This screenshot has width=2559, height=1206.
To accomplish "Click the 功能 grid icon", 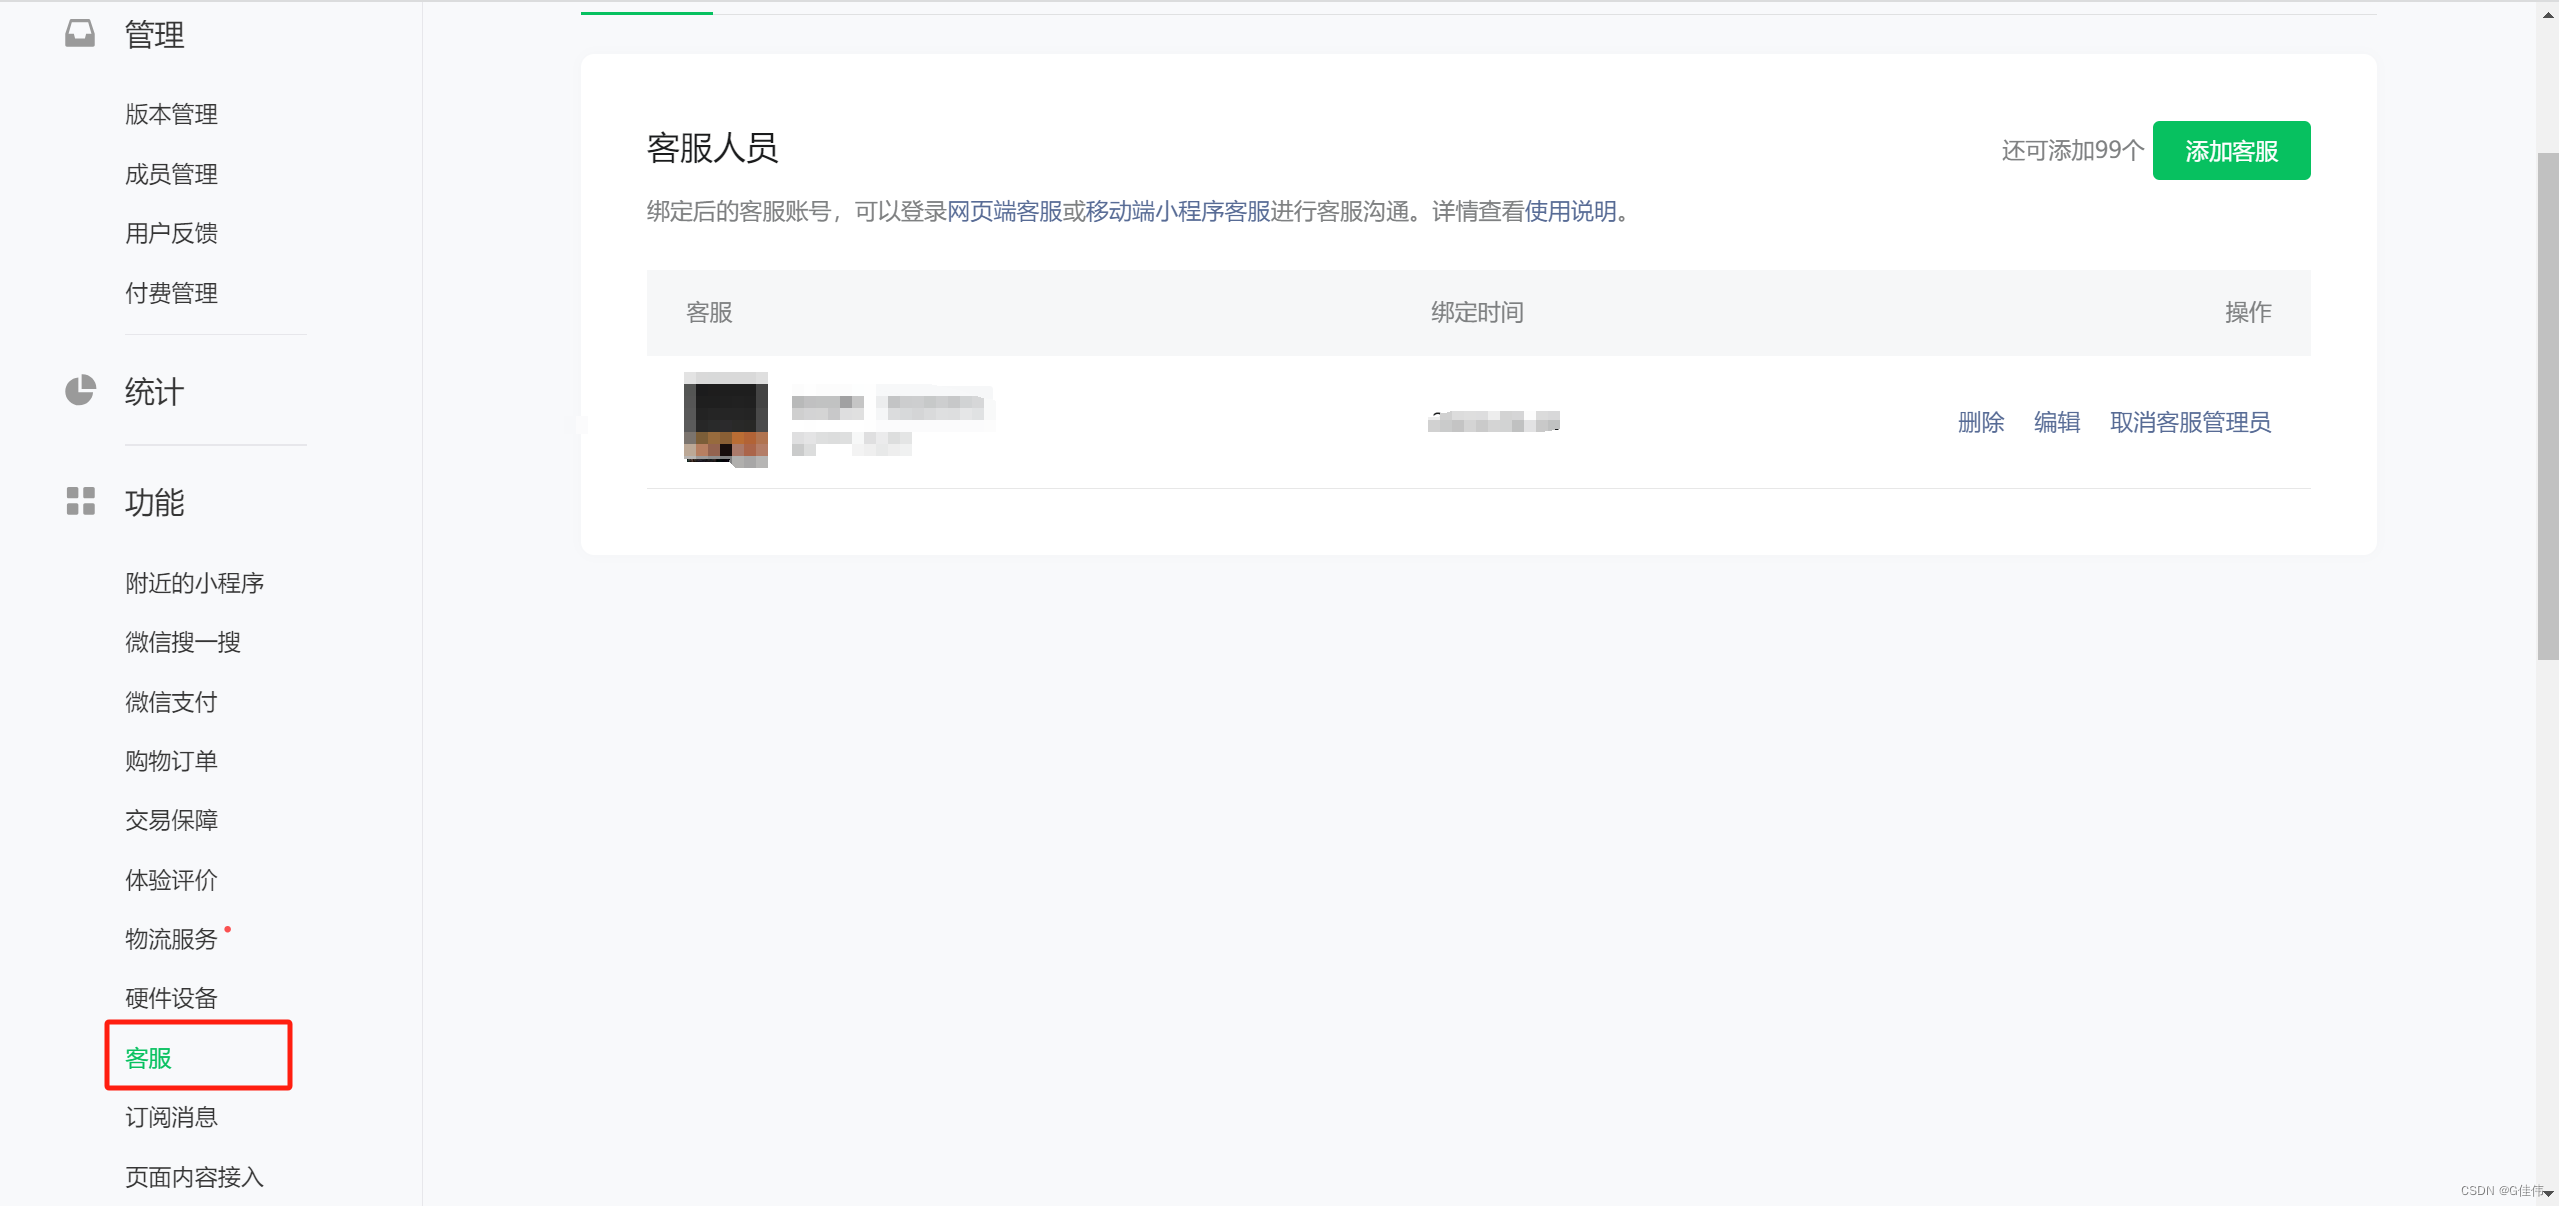I will click(80, 501).
